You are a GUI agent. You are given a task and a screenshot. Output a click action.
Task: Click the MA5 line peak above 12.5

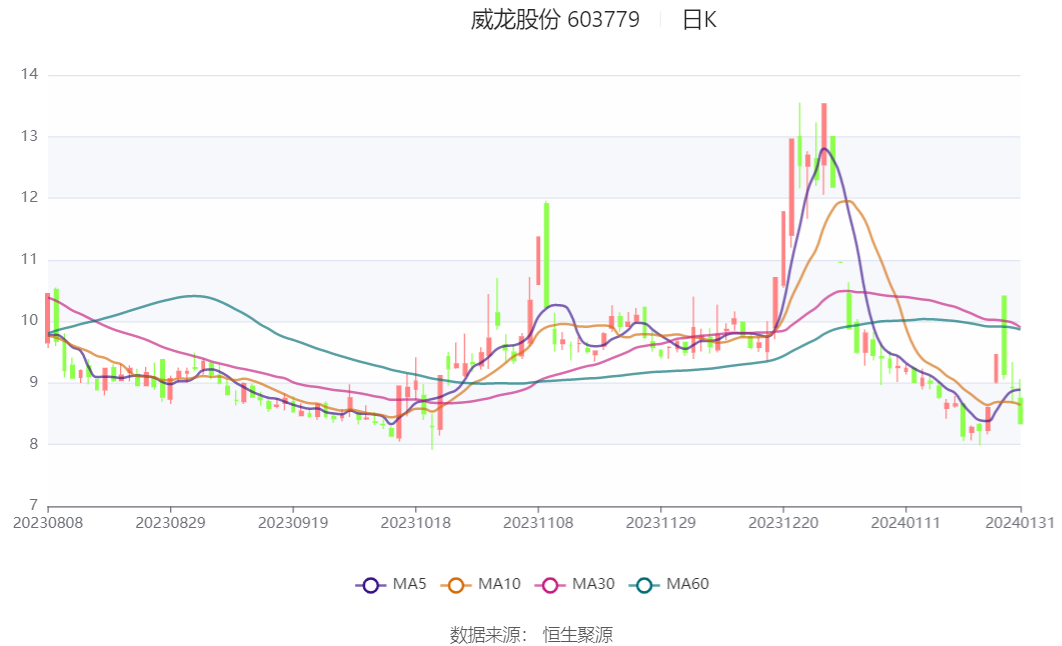click(x=824, y=149)
